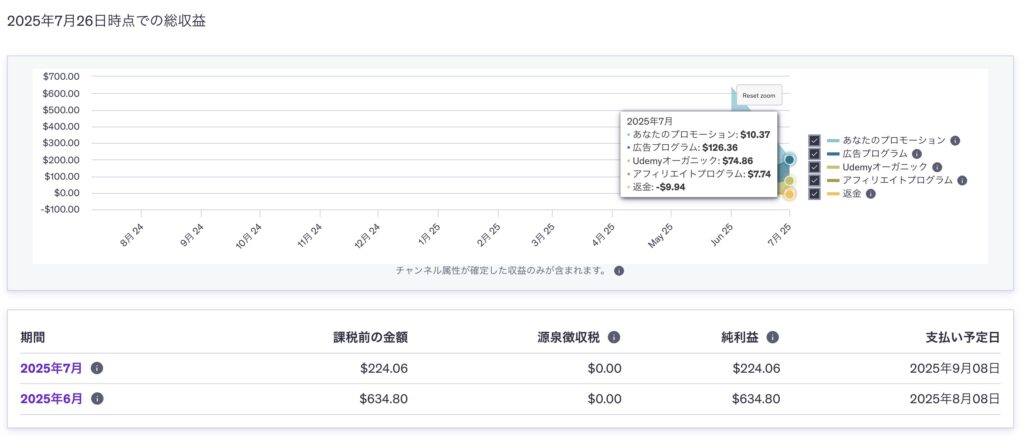
Task: Uncheck the あなたのプロモーション series checkbox
Action: click(814, 141)
